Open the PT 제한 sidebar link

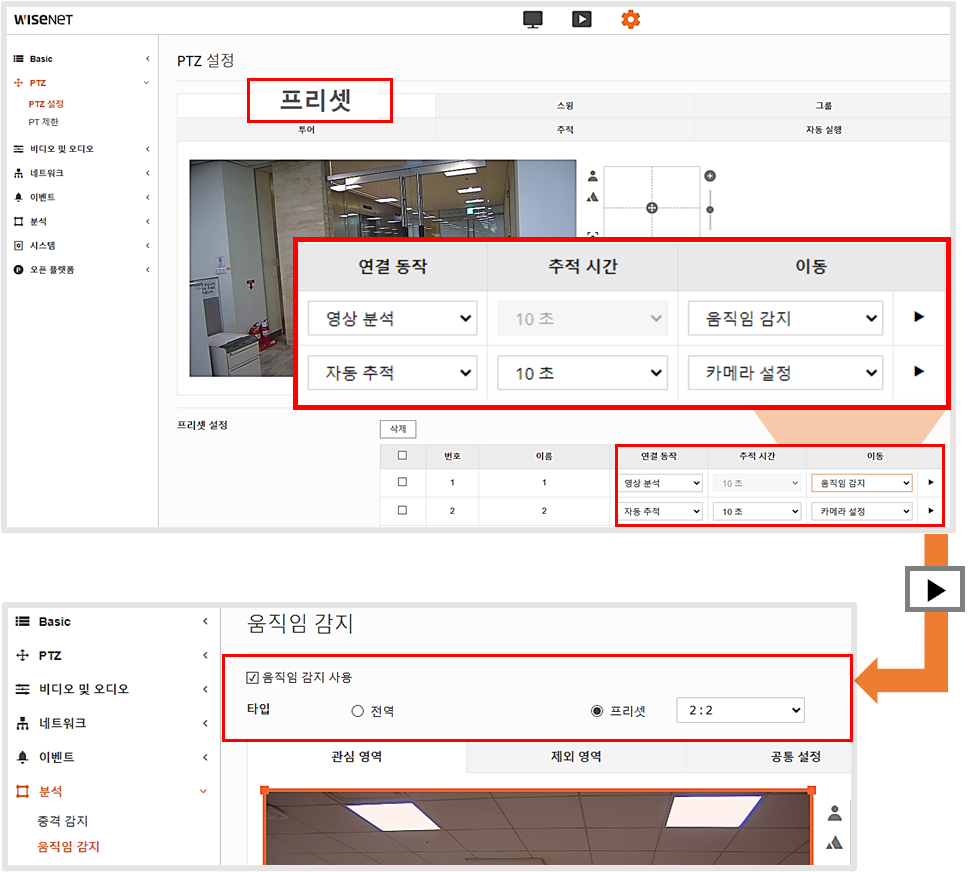pyautogui.click(x=43, y=122)
